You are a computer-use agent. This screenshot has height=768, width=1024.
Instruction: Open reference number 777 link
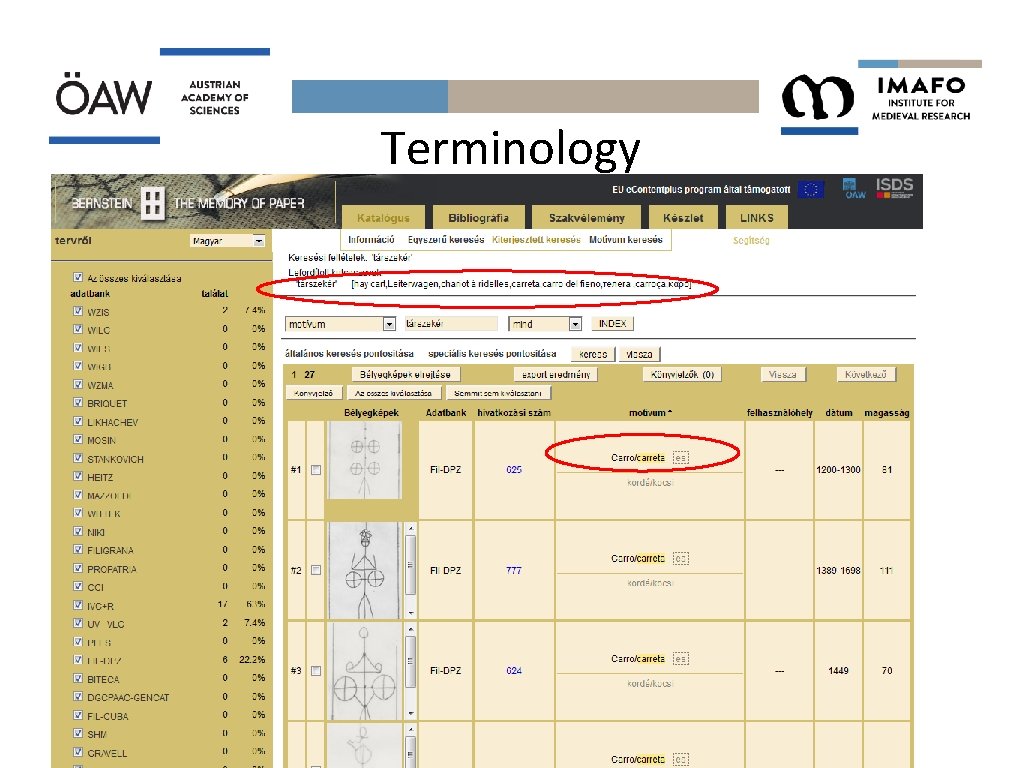pyautogui.click(x=514, y=570)
